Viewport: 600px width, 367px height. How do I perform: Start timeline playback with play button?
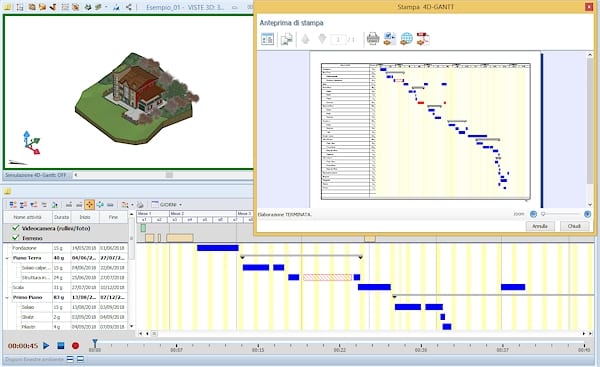(46, 346)
